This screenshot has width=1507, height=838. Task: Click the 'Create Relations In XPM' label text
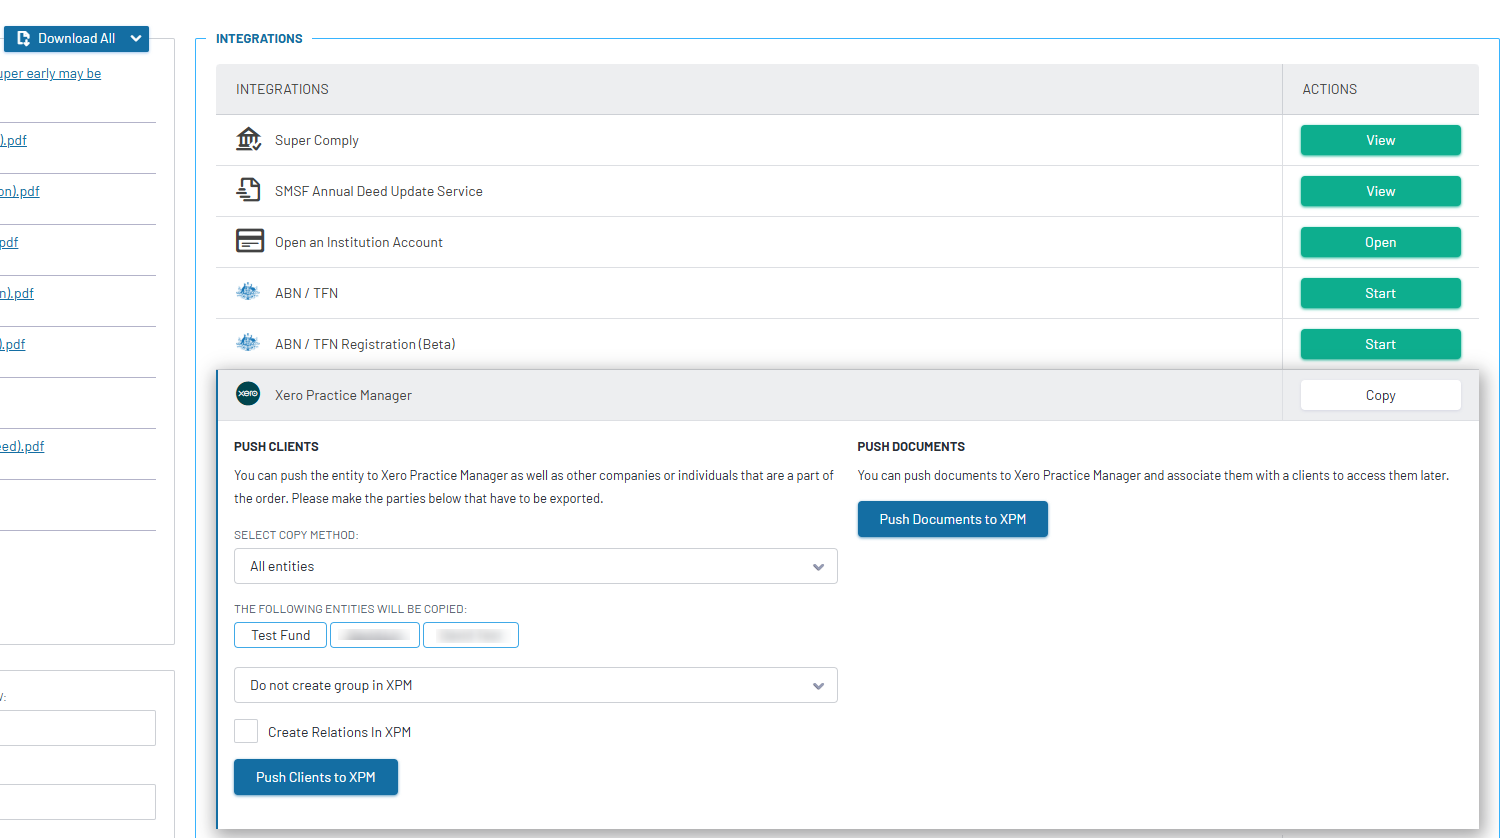click(339, 732)
